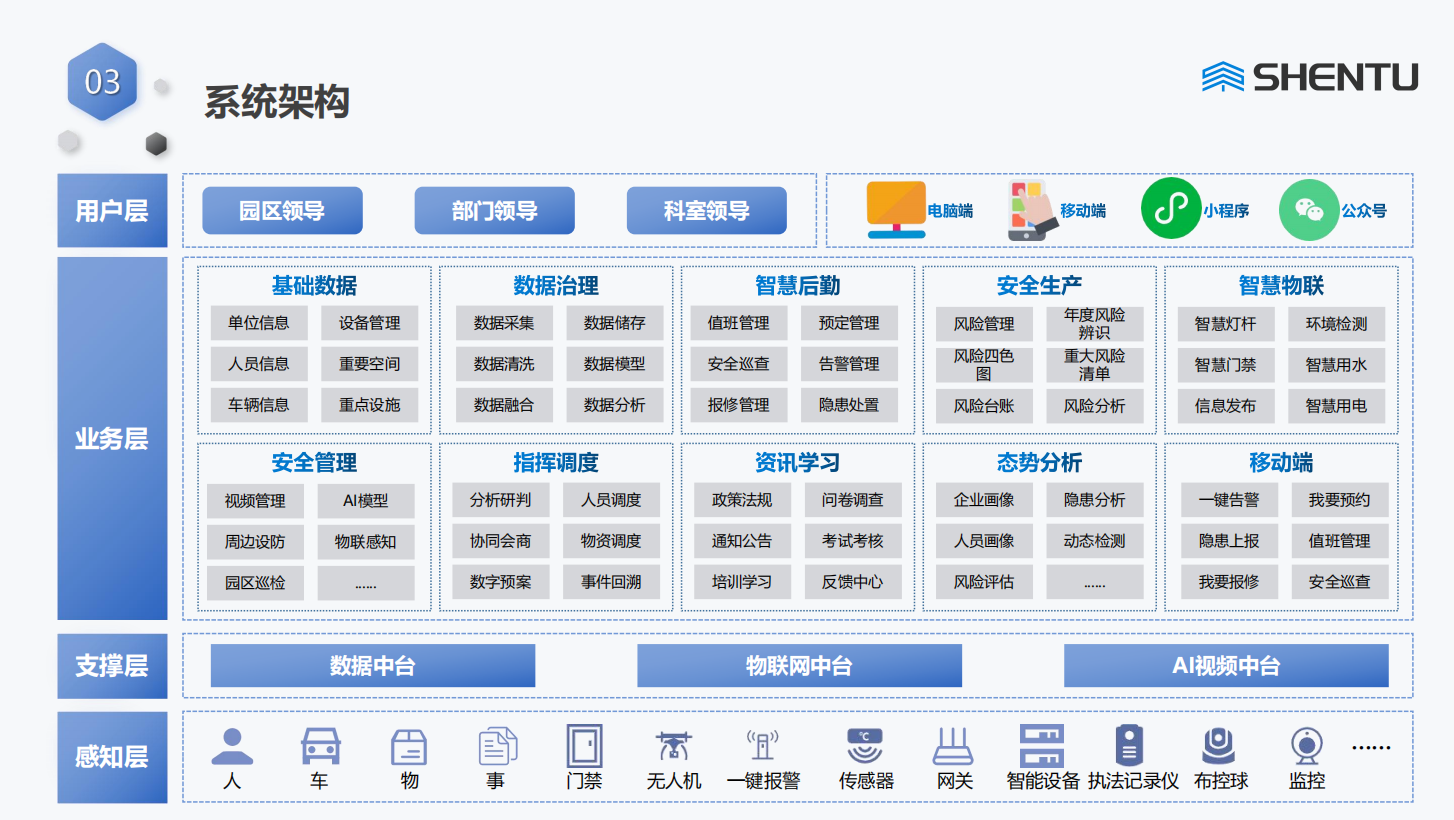
Task: Click the 园区领导 button
Action: [x=282, y=211]
